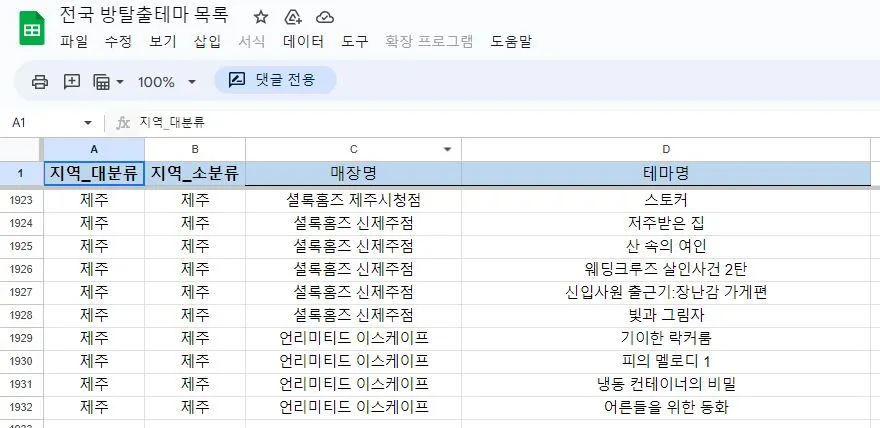Click the 피의 멜로디 1 cell
Viewport: 880px width, 428px height.
[666, 362]
